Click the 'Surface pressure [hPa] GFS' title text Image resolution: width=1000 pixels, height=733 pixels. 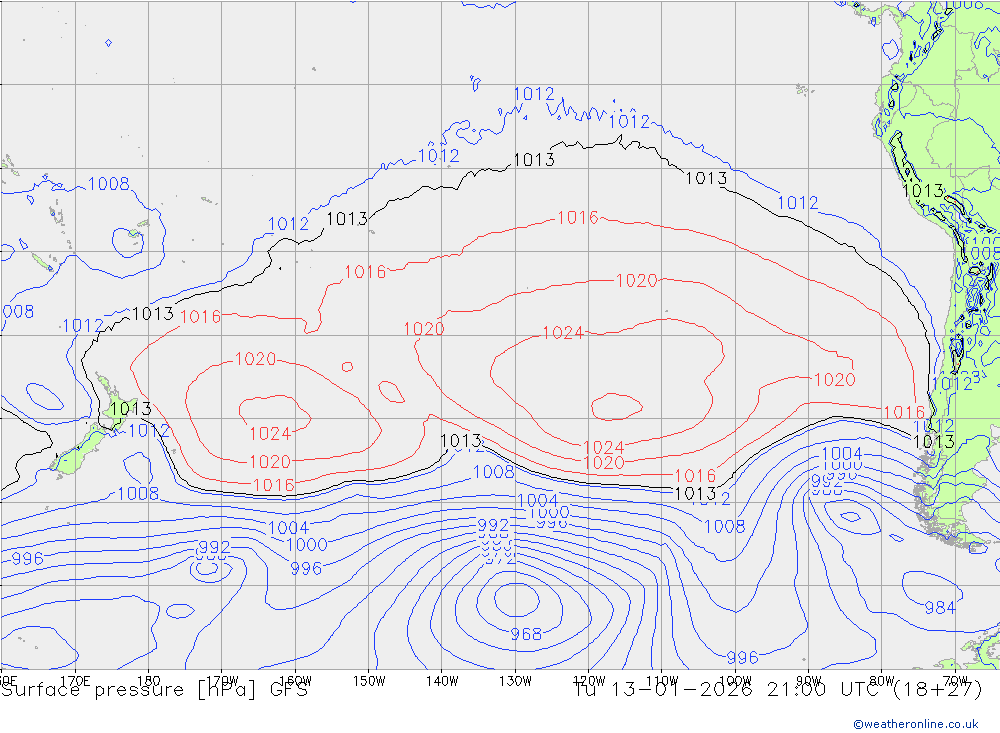[x=155, y=690]
